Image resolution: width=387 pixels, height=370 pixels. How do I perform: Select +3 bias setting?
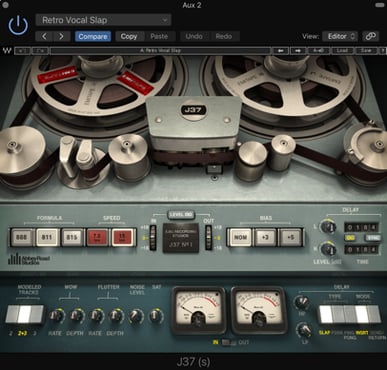pyautogui.click(x=265, y=237)
